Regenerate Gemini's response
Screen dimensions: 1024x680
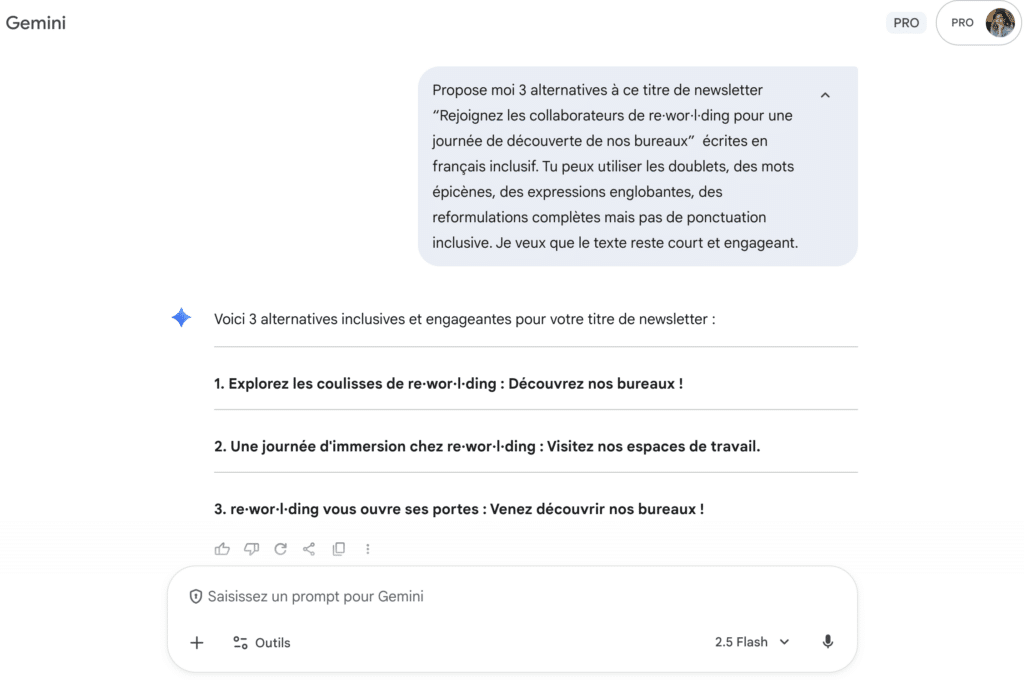point(281,548)
